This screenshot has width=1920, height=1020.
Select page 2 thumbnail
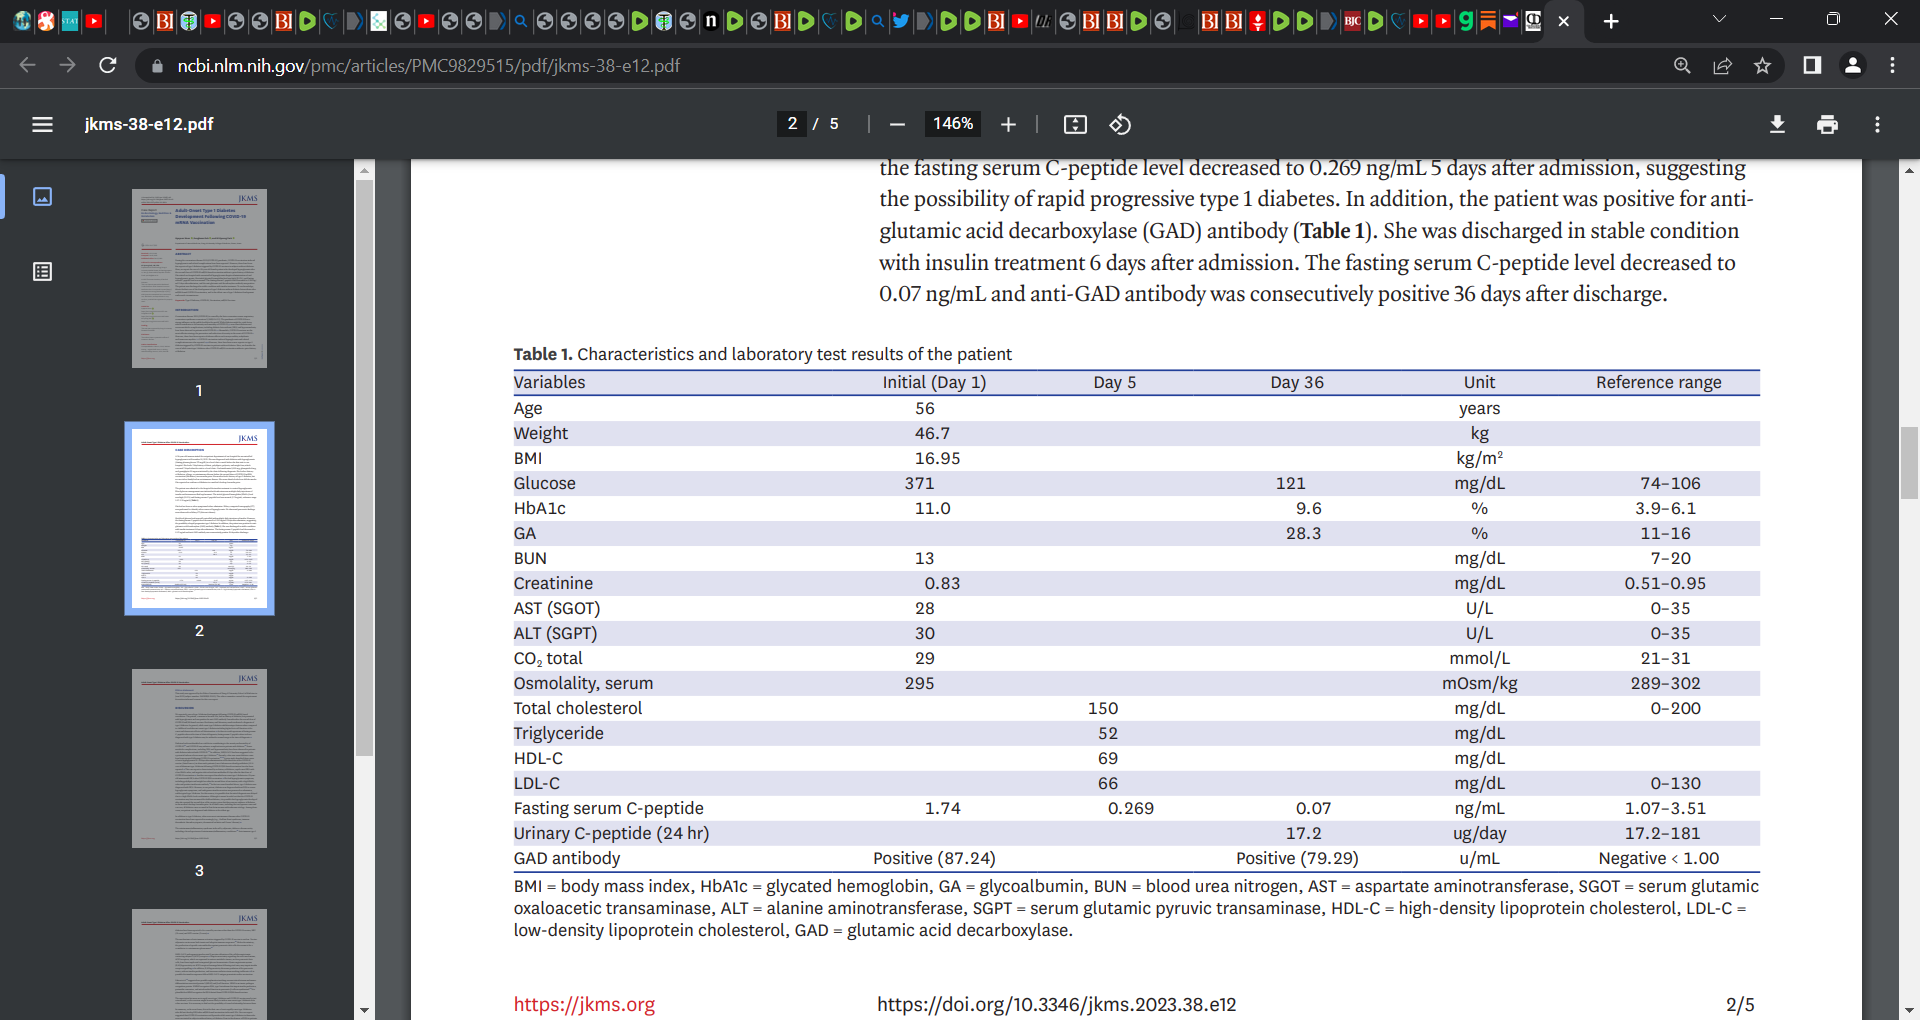point(199,518)
